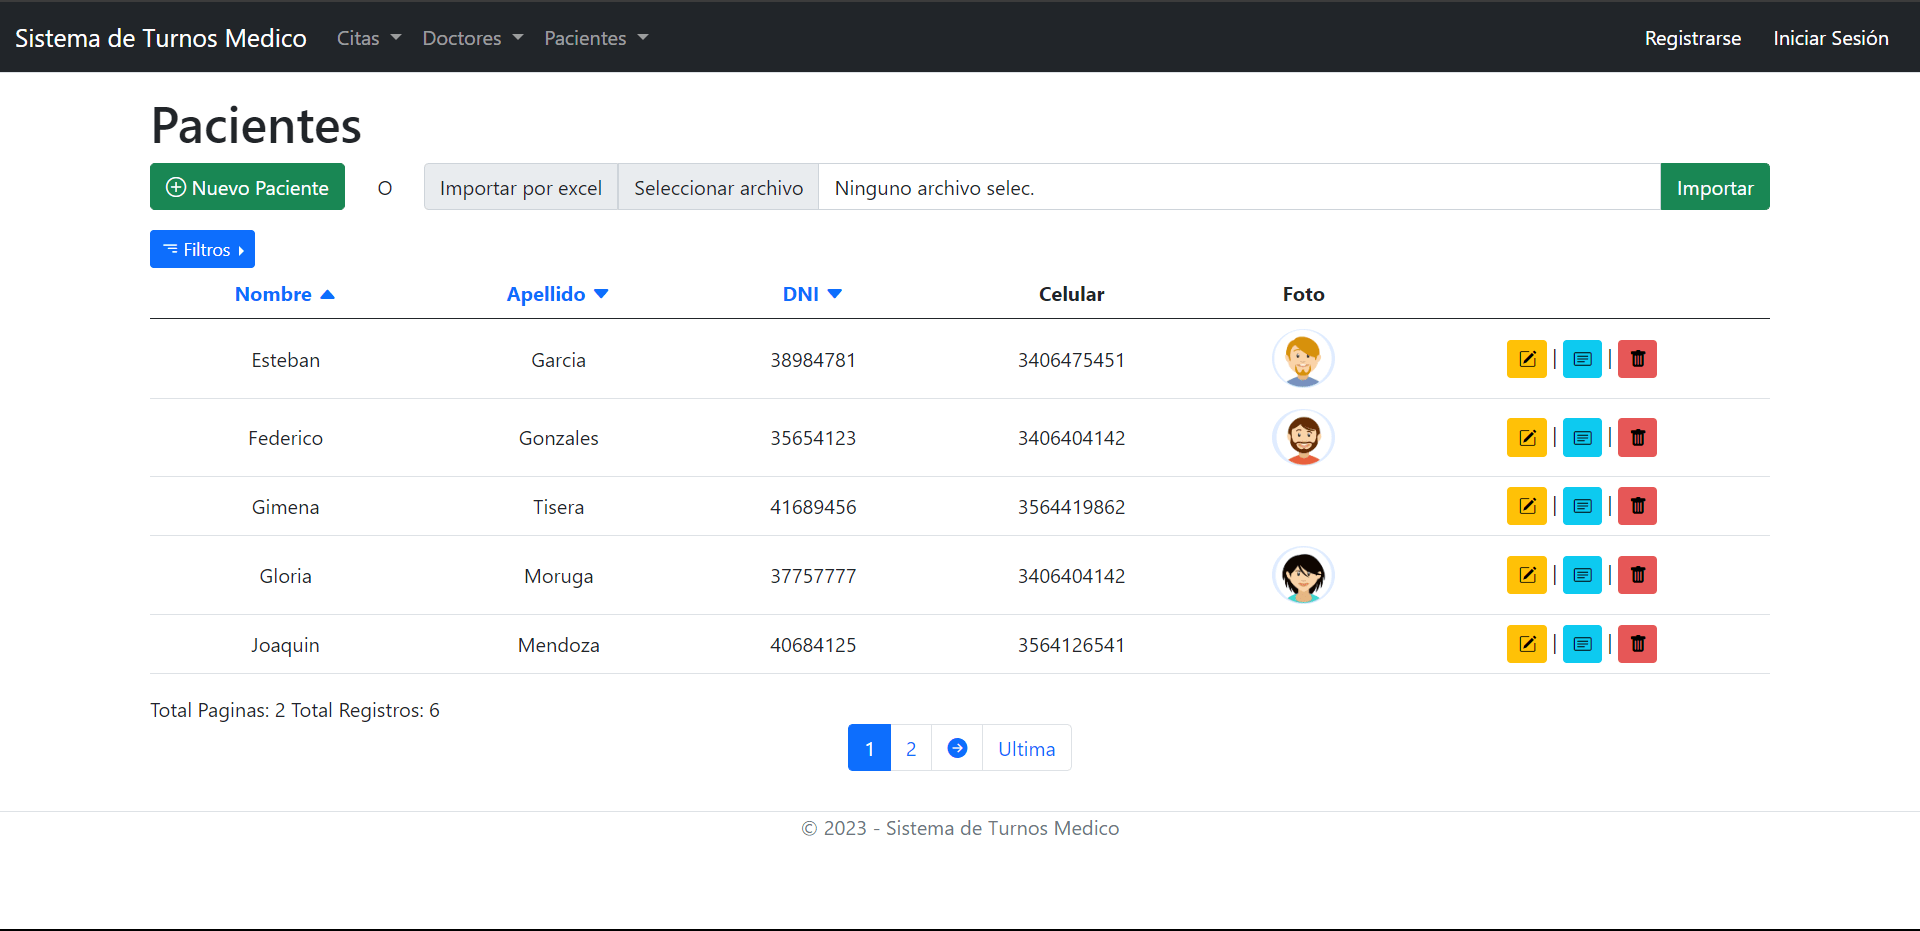
Task: Open details icon for Federico Gonzales
Action: point(1582,438)
